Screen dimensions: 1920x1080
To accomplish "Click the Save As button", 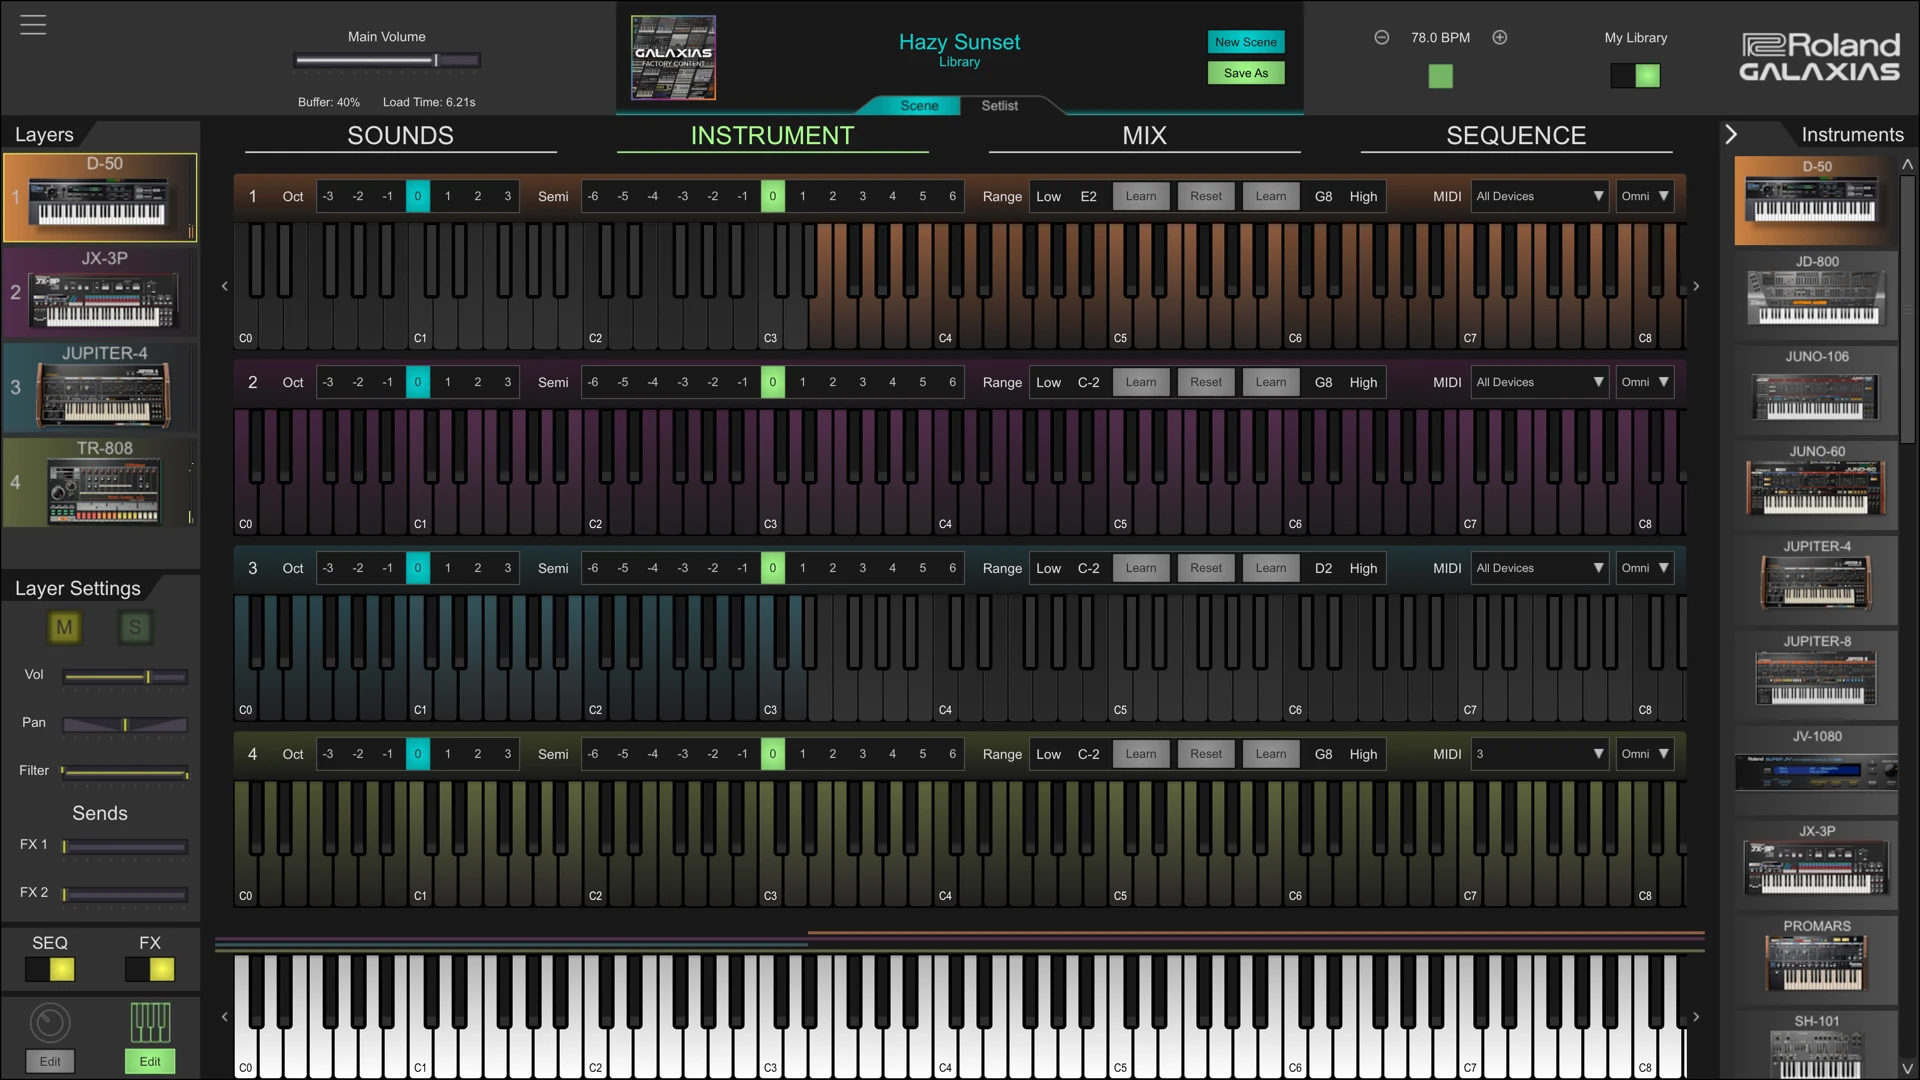I will [1245, 73].
